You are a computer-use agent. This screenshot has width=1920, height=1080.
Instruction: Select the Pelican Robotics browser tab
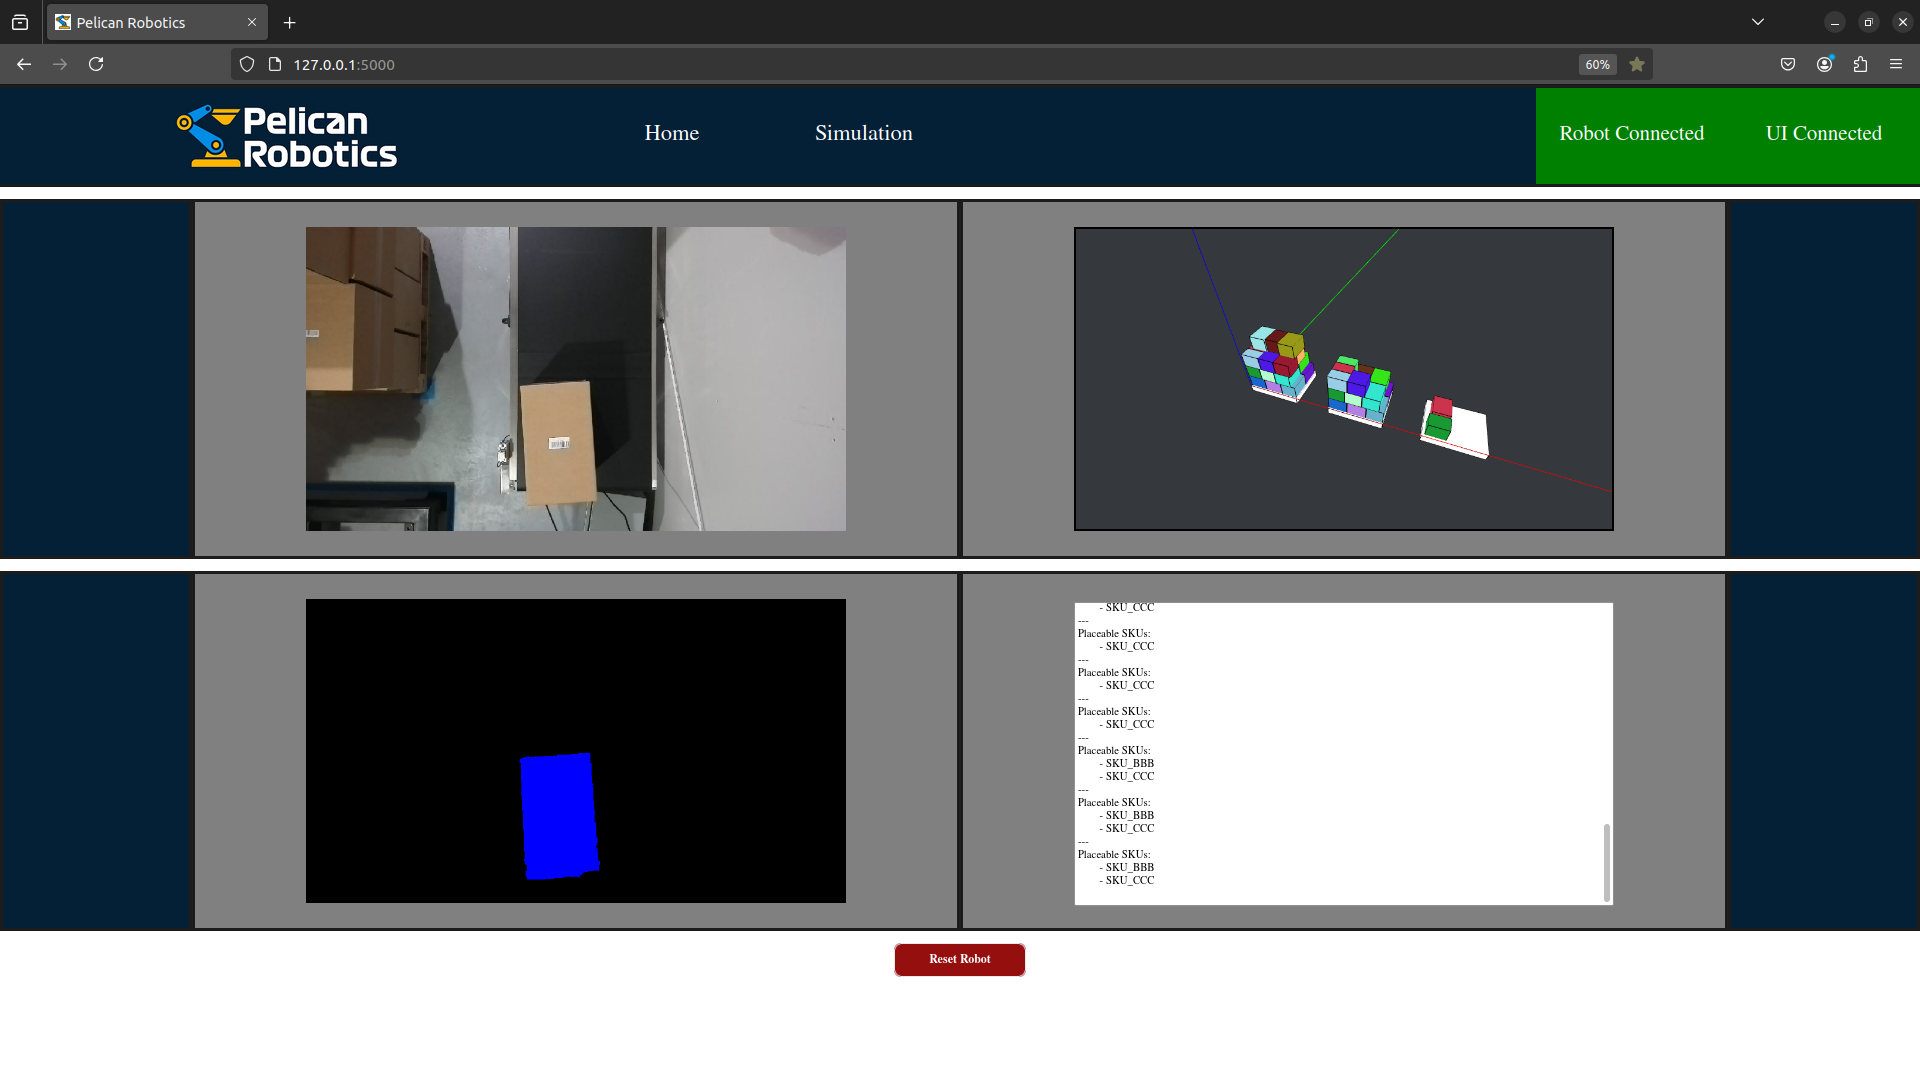coord(140,22)
